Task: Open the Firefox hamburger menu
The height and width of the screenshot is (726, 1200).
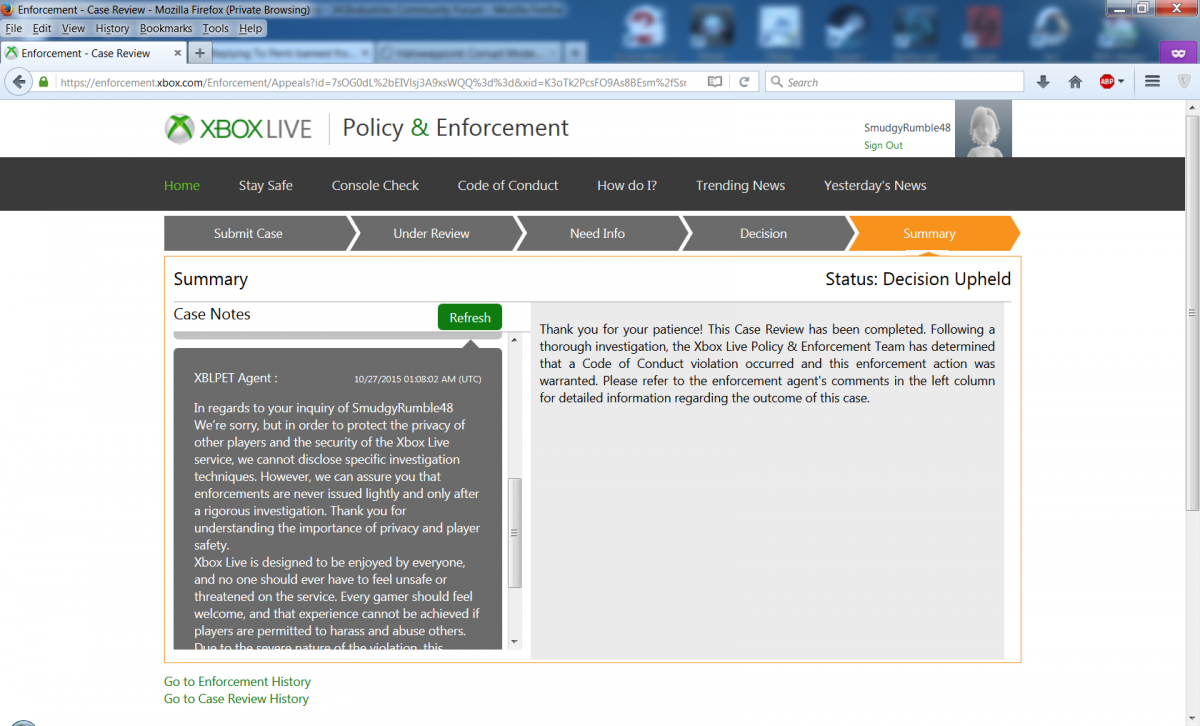Action: click(1152, 82)
